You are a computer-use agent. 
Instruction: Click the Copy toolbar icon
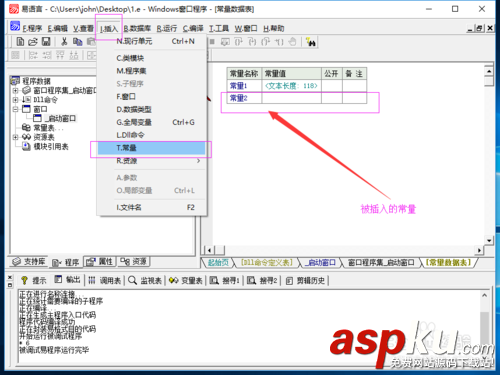pos(78,42)
